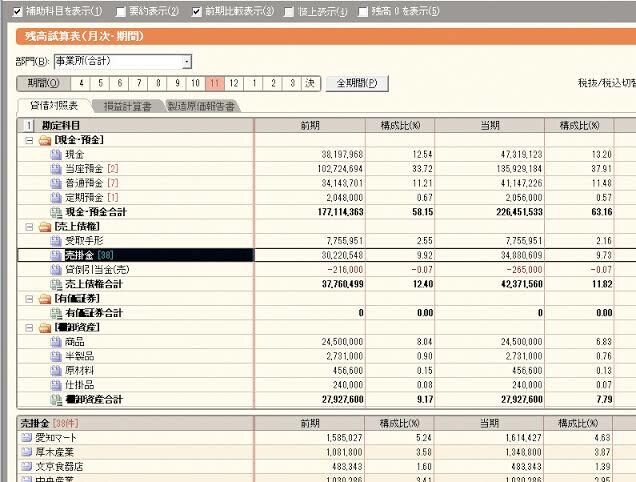Click the 期間(O) button
636x482 pixels.
[x=43, y=84]
